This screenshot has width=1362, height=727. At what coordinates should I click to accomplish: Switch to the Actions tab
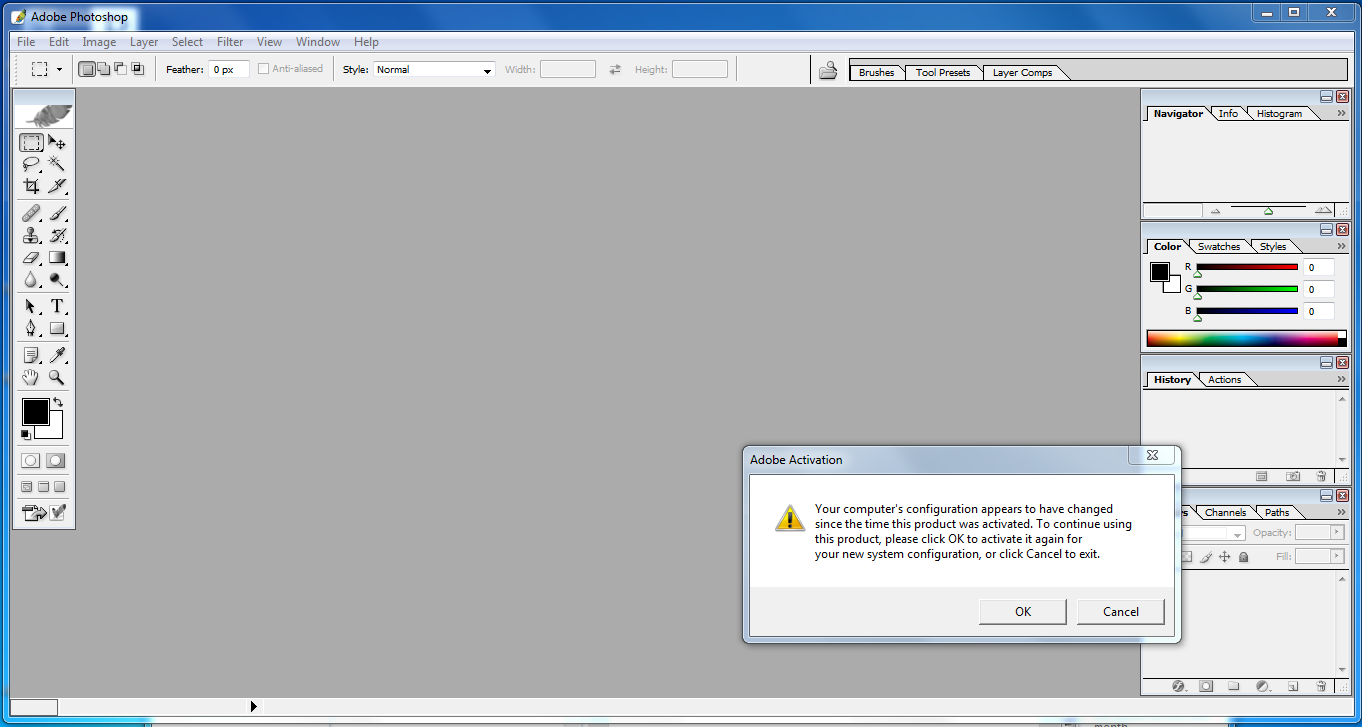click(x=1224, y=380)
